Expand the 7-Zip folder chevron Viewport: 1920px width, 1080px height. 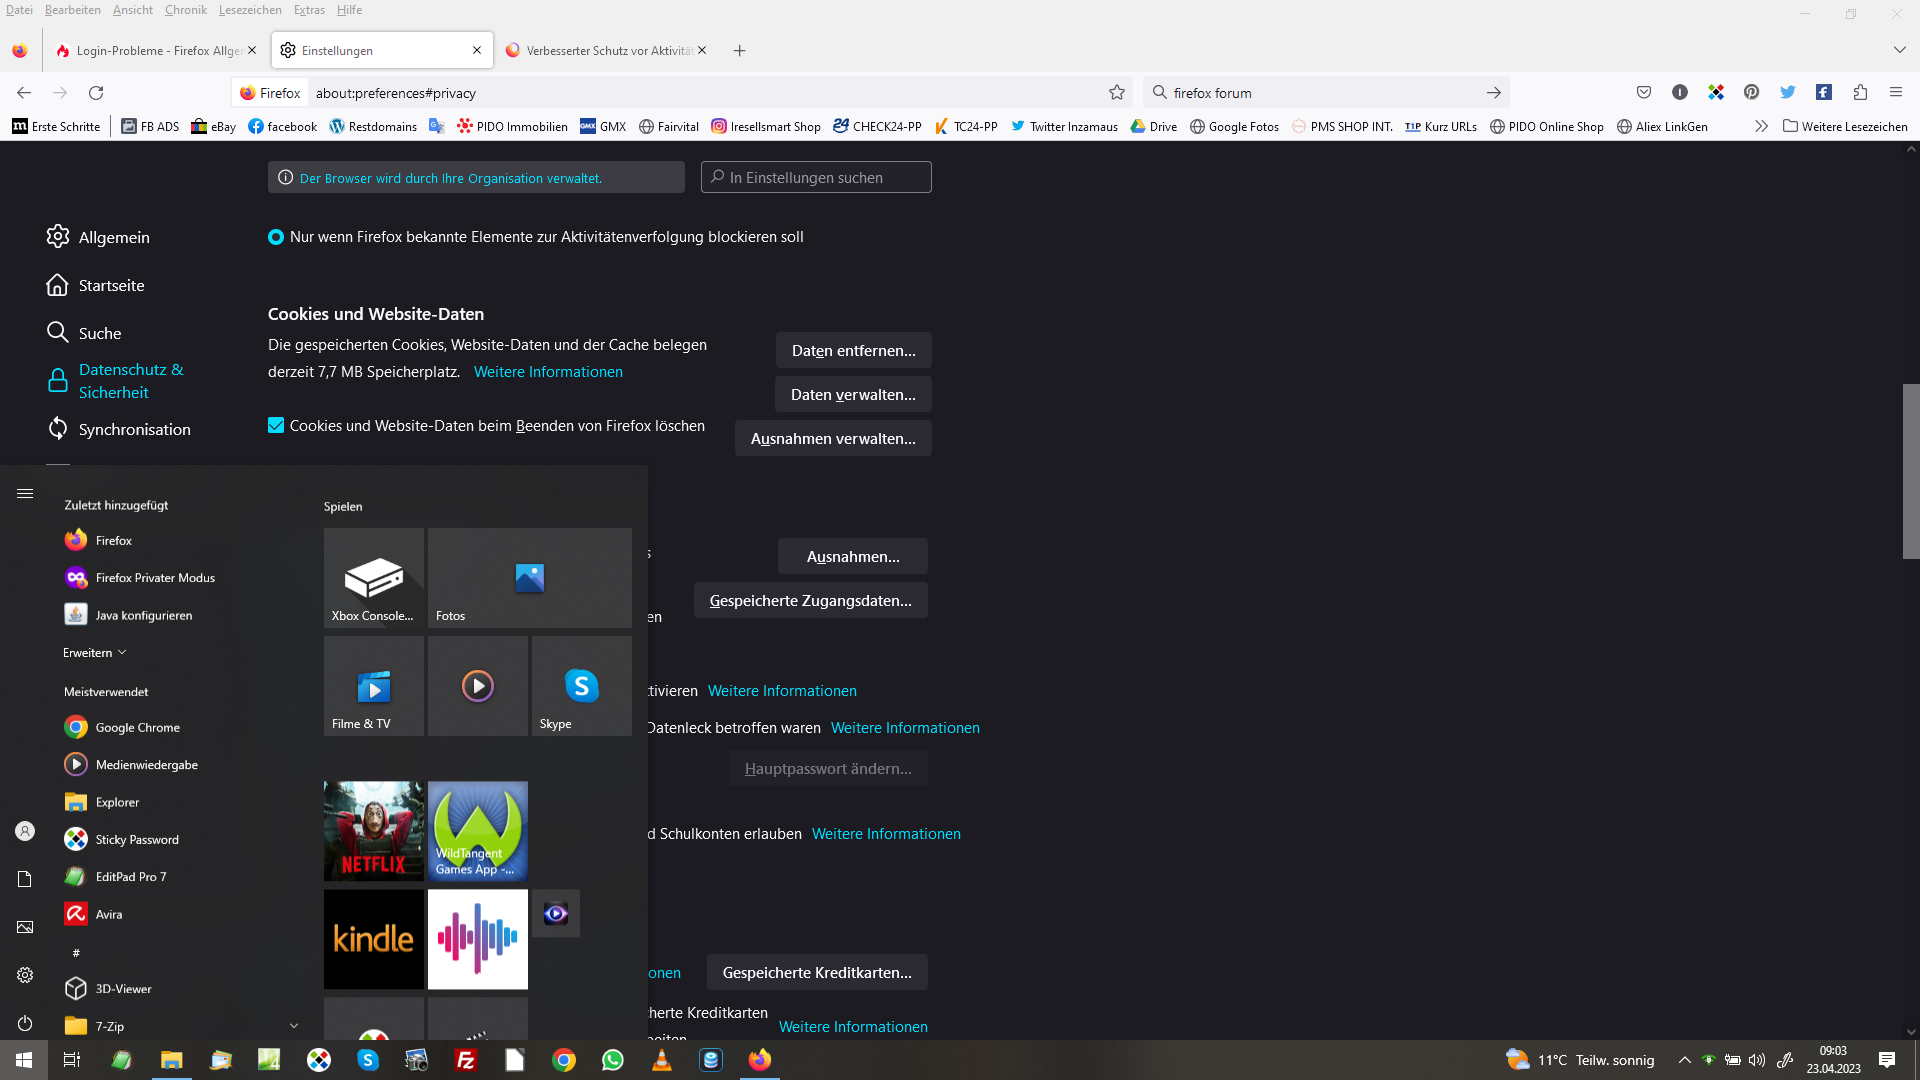click(294, 1026)
